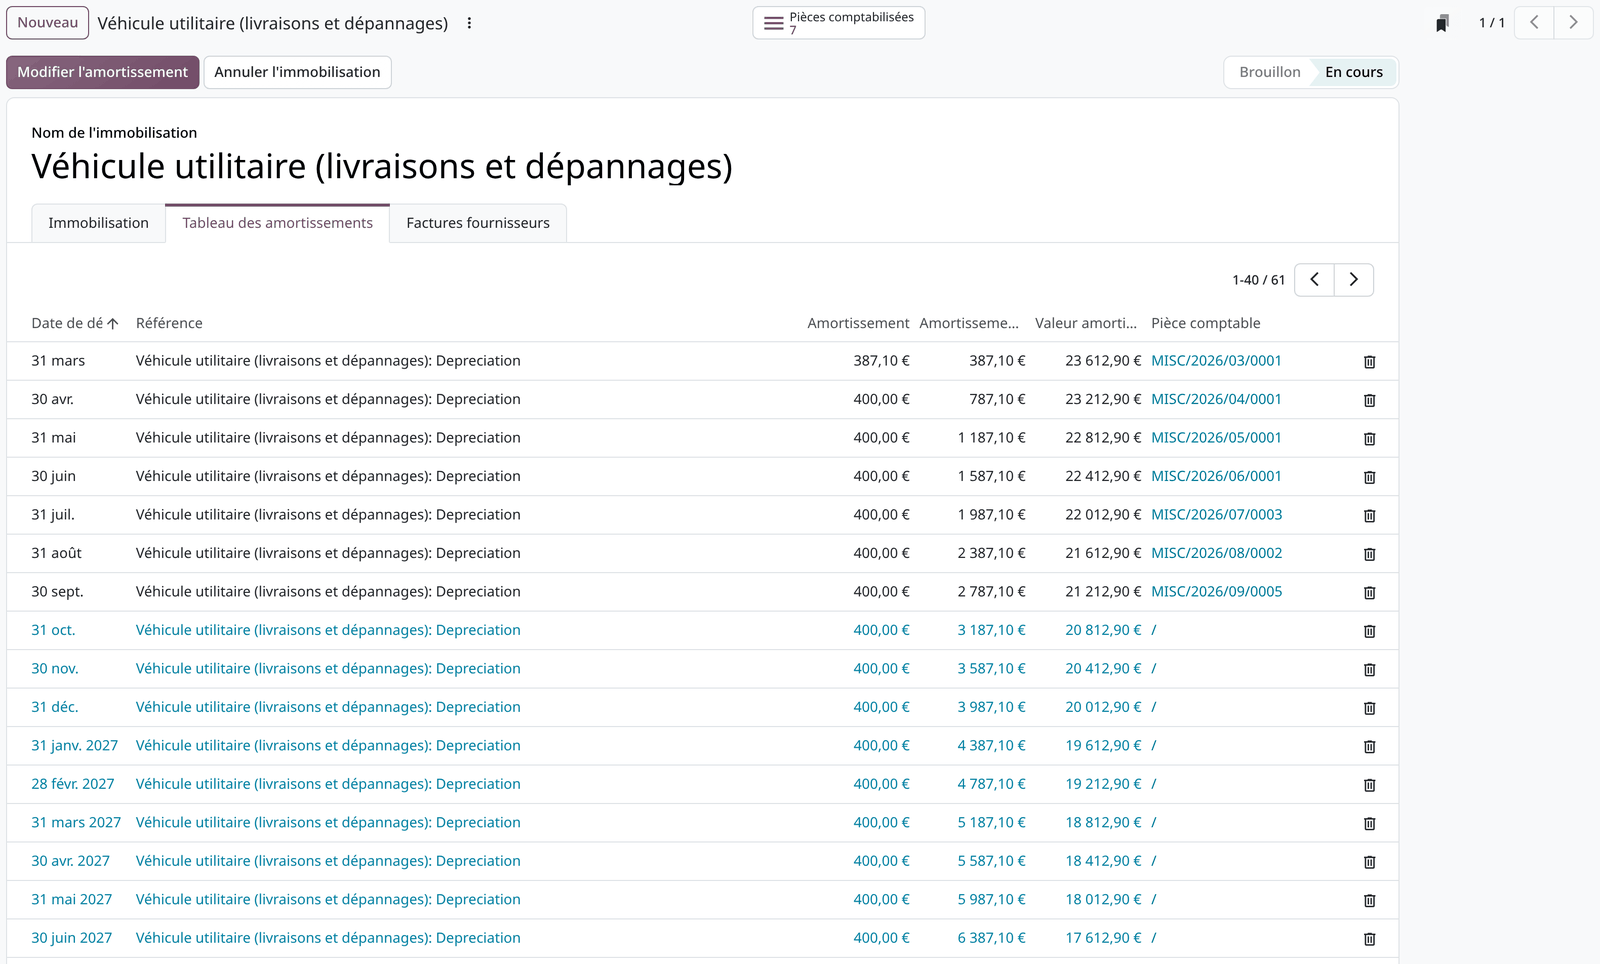1600x964 pixels.
Task: Click the 387,10 € amortissement in 31 mars row
Action: point(881,361)
